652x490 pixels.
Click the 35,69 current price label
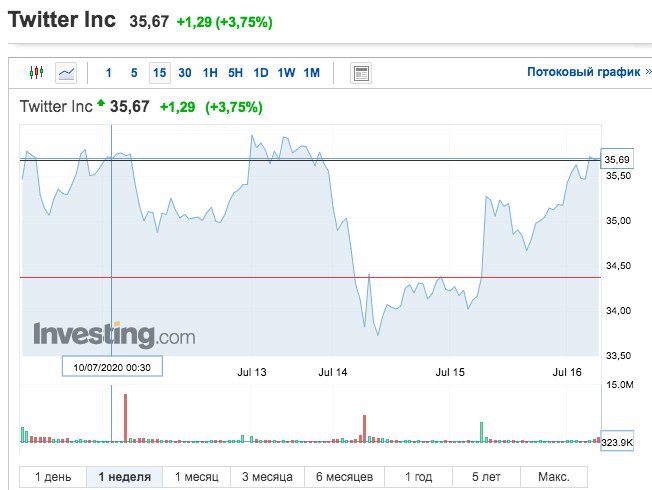(x=618, y=160)
